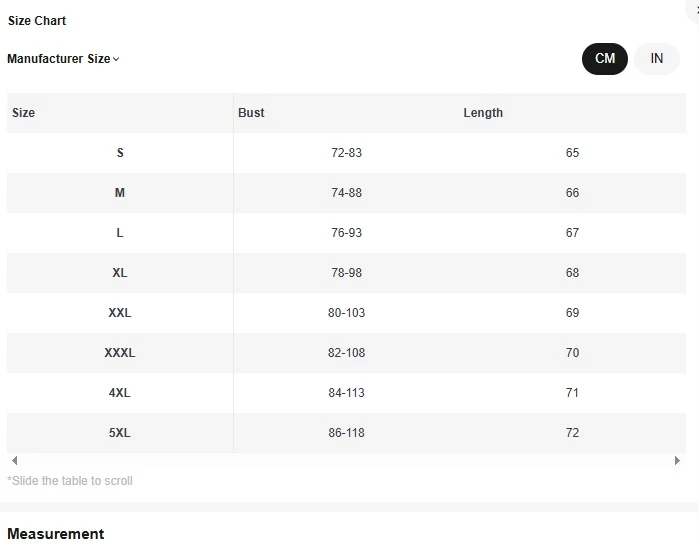
Task: Click the Bust column header
Action: tap(251, 113)
